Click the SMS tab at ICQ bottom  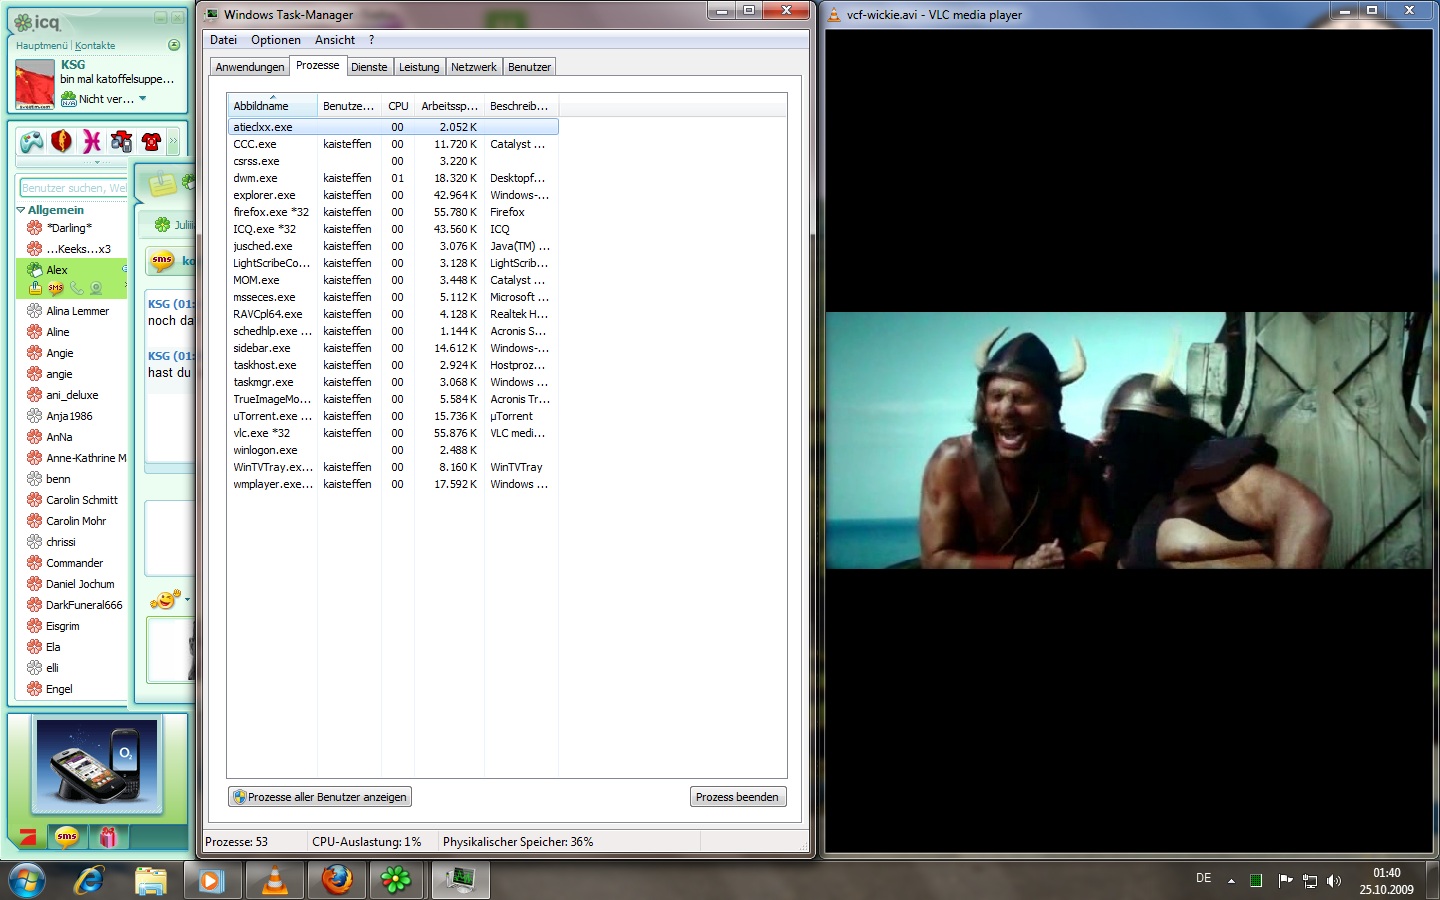[67, 837]
